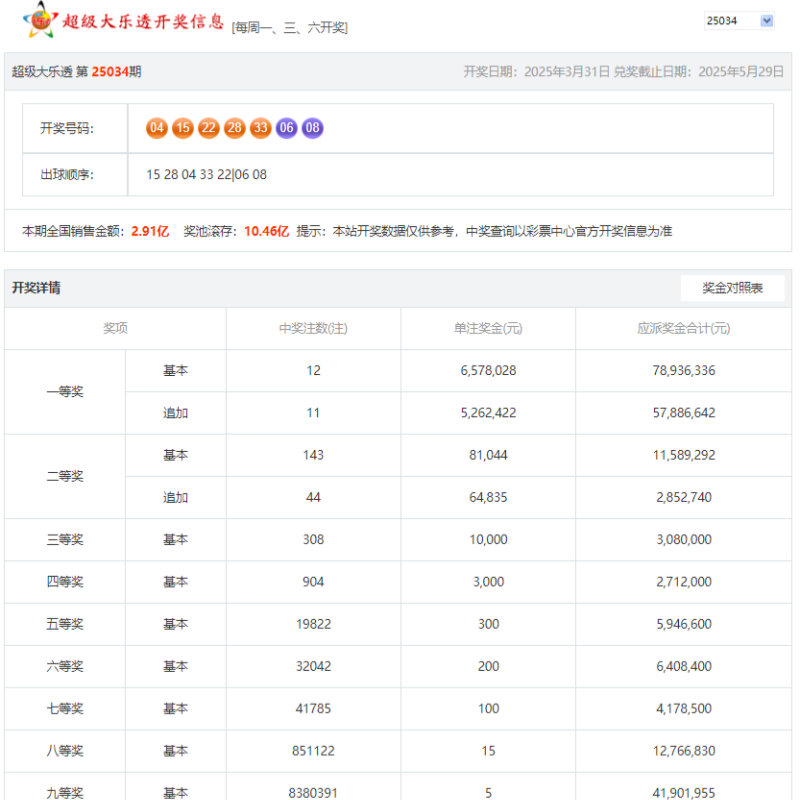Click the 出球顺序 number sequence text
The height and width of the screenshot is (800, 800).
[x=206, y=174]
